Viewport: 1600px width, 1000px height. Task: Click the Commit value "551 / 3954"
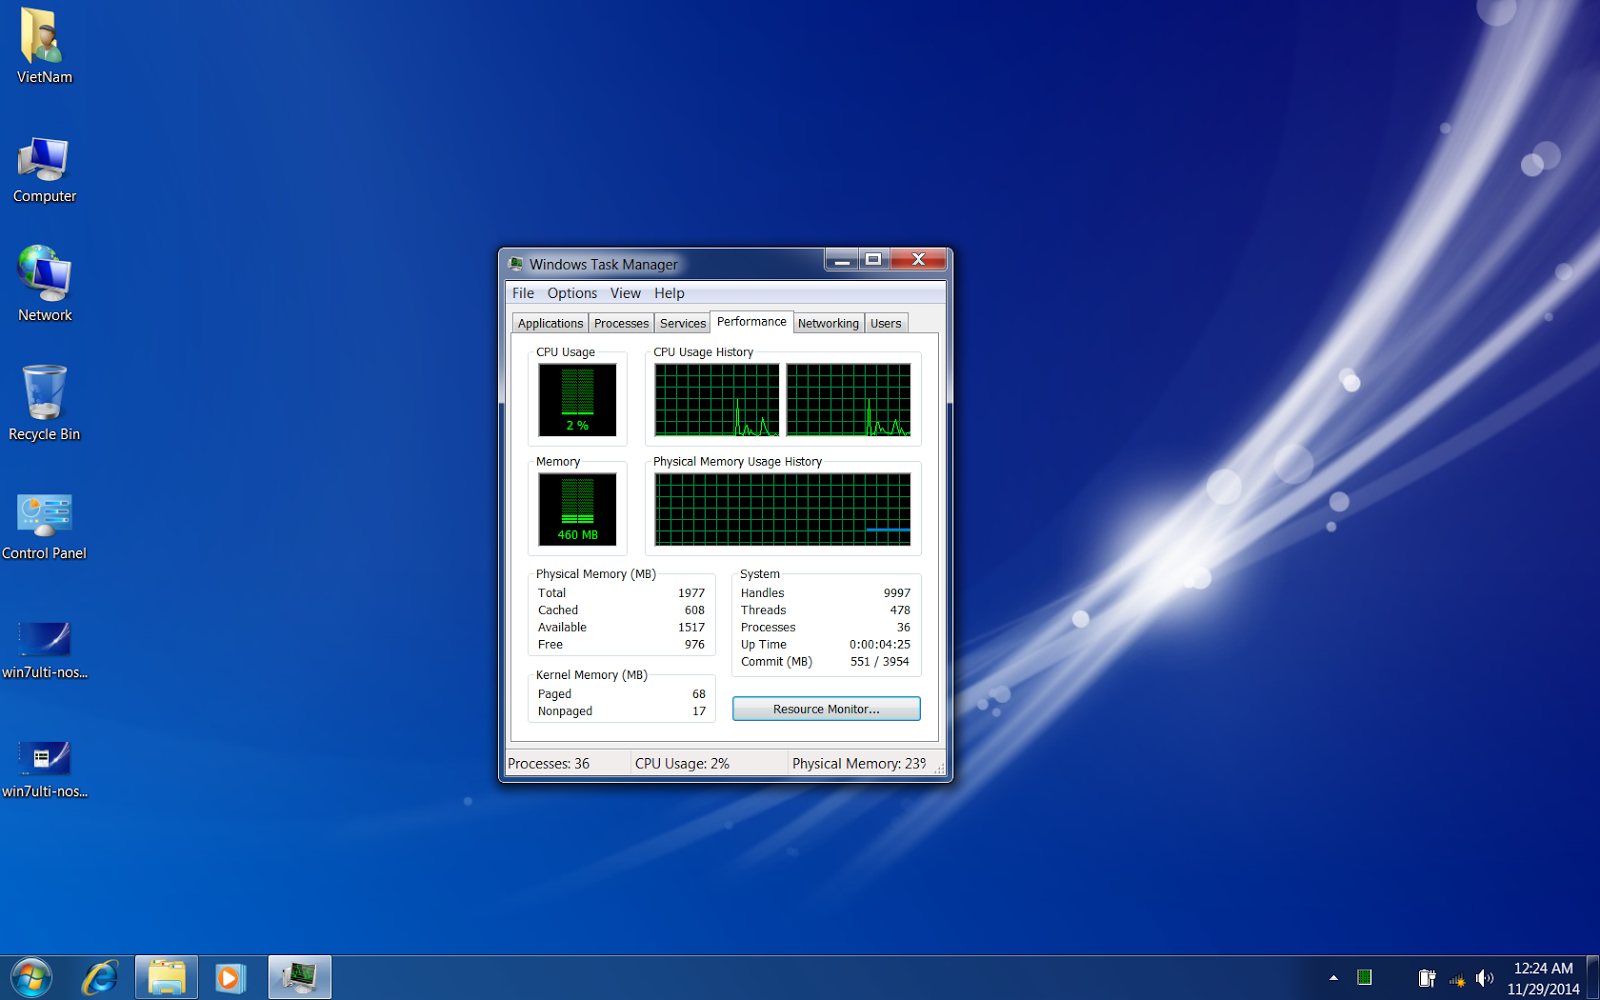tap(880, 661)
